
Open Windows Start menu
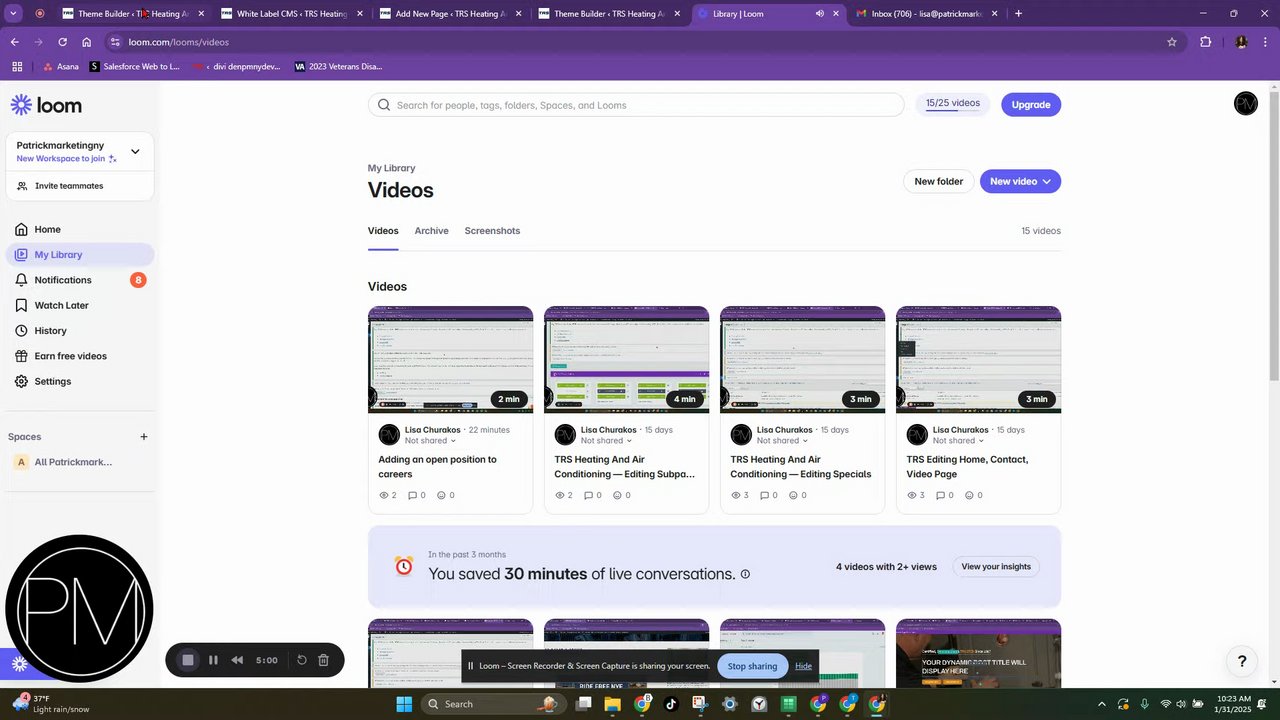pos(404,704)
